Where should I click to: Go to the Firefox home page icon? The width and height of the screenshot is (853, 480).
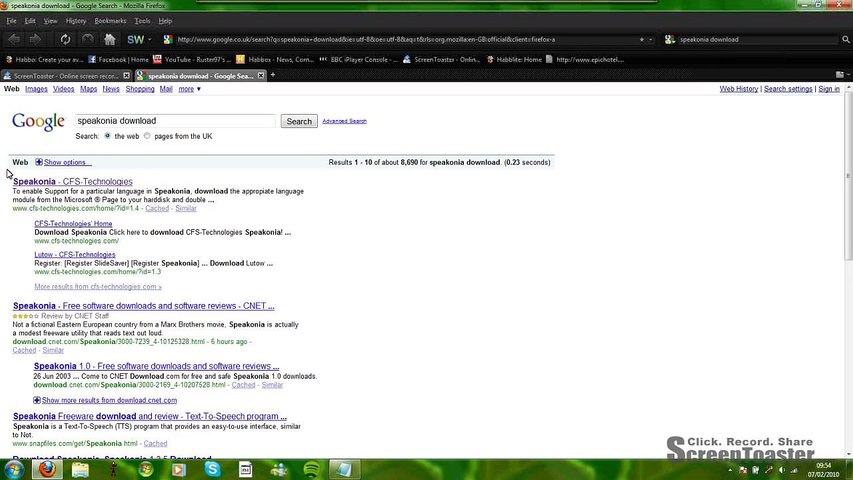[110, 39]
